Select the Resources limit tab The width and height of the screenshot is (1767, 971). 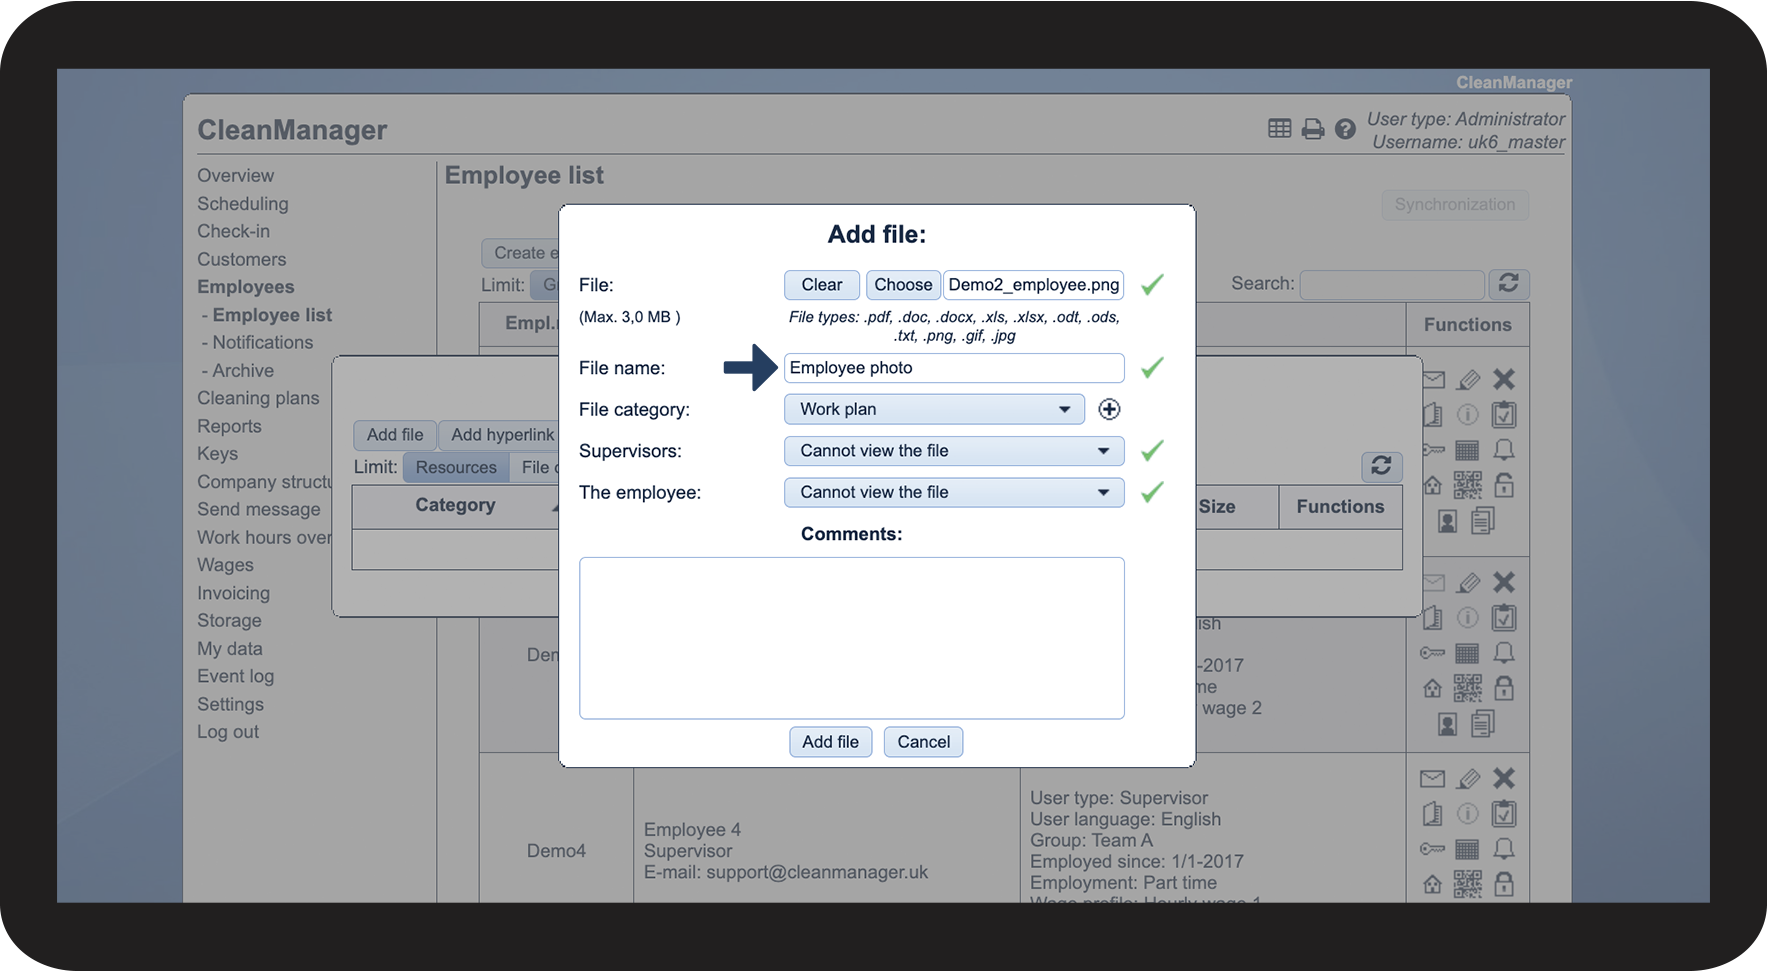(x=456, y=467)
